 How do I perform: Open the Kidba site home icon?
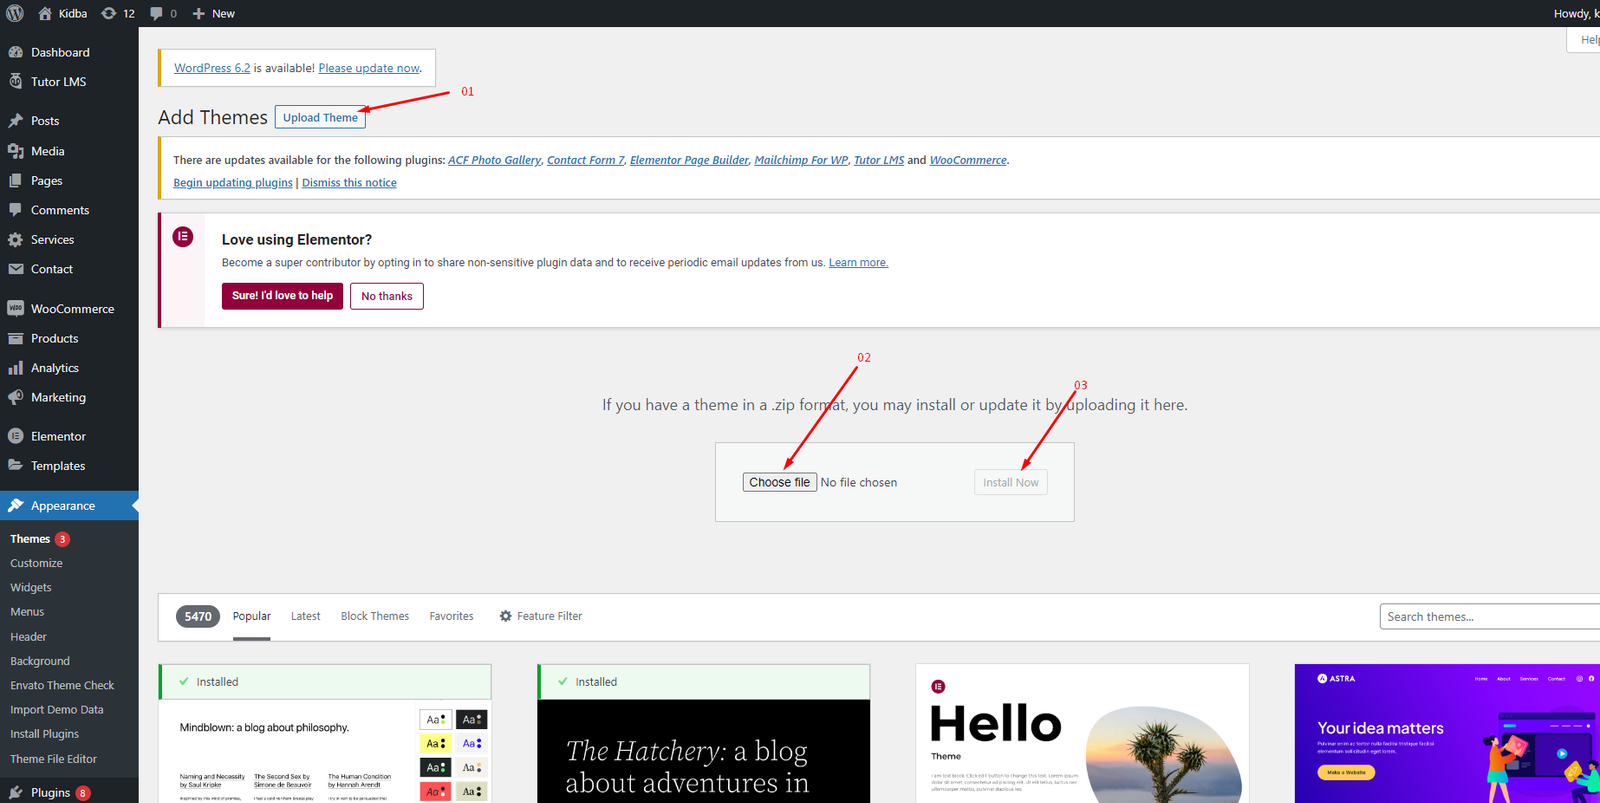click(x=45, y=14)
